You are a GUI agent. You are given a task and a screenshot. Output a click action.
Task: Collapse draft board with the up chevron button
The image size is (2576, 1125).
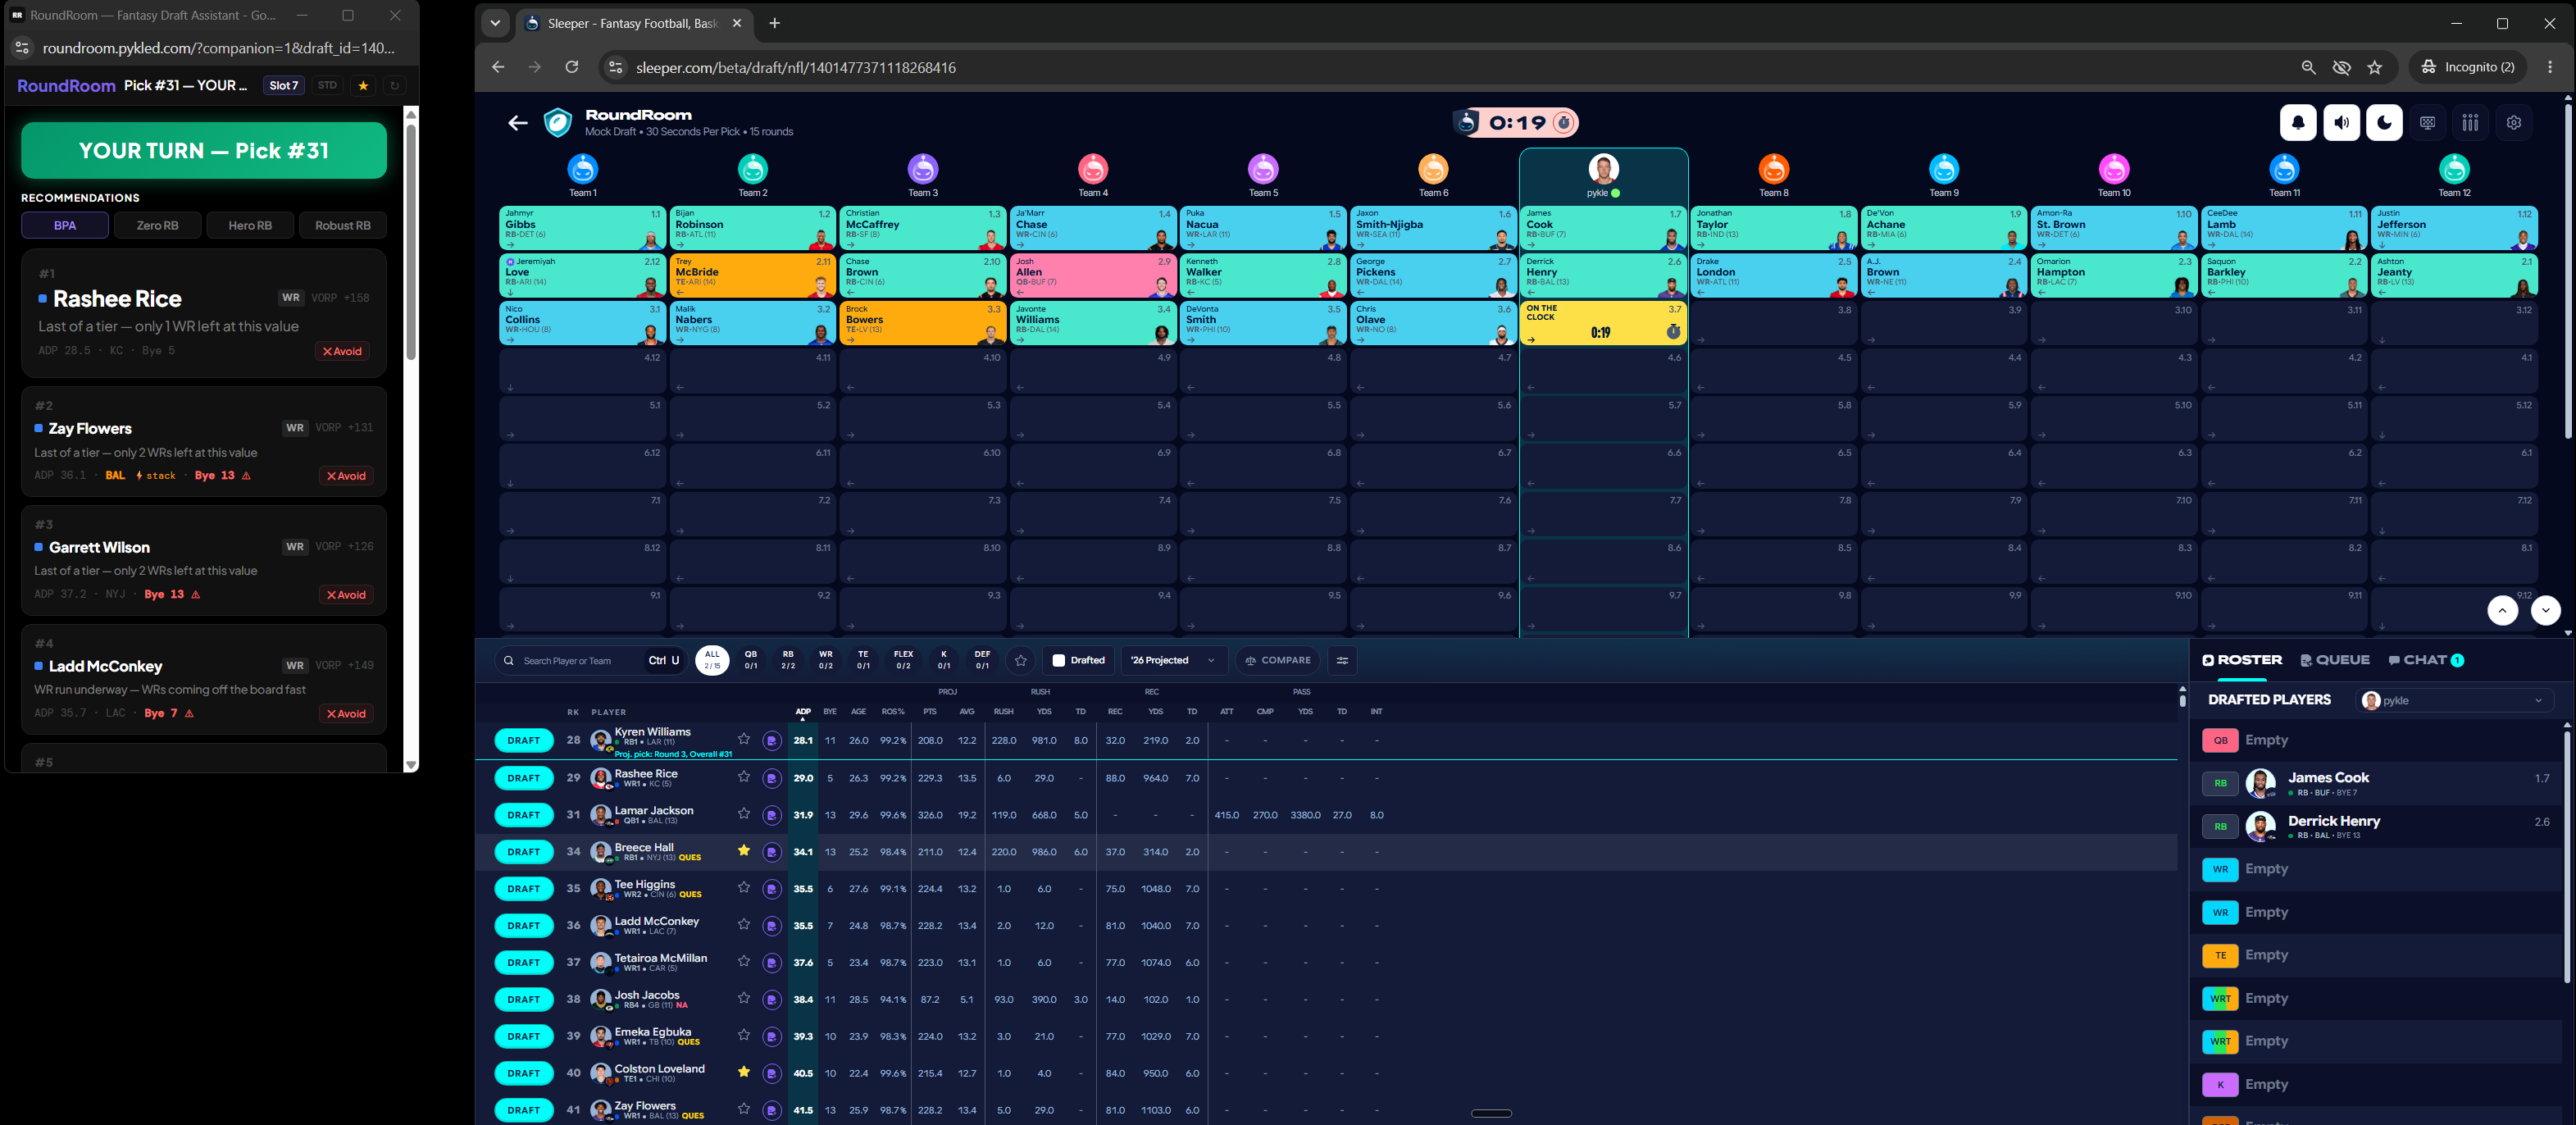[2502, 610]
